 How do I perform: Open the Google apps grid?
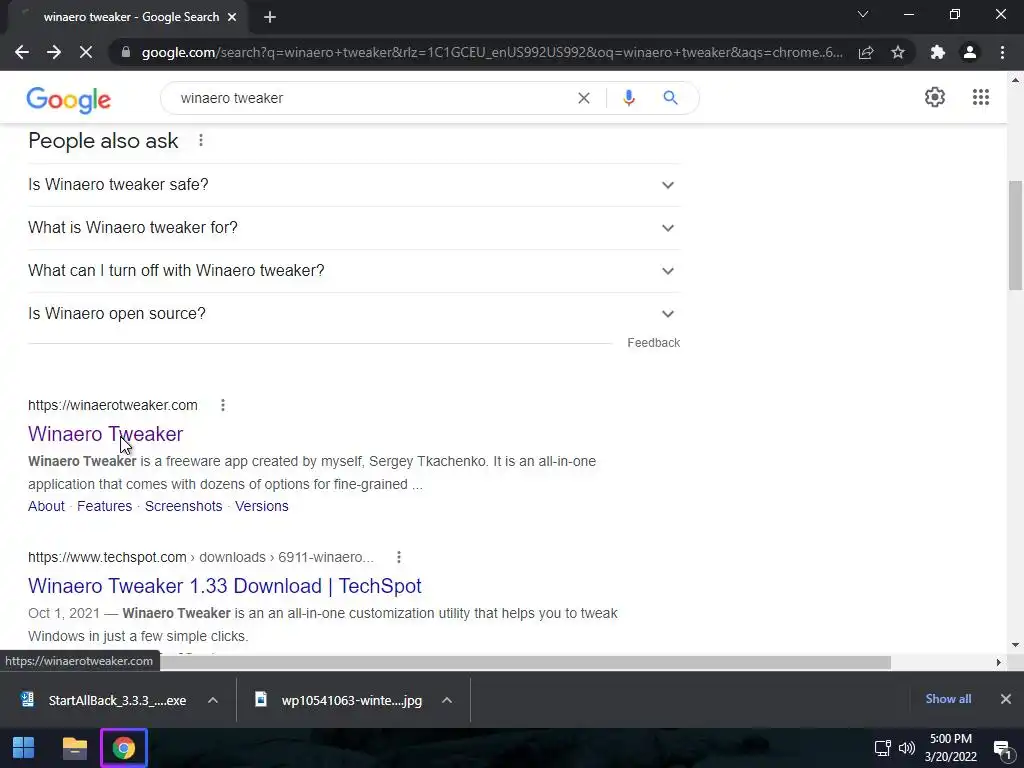pyautogui.click(x=981, y=97)
